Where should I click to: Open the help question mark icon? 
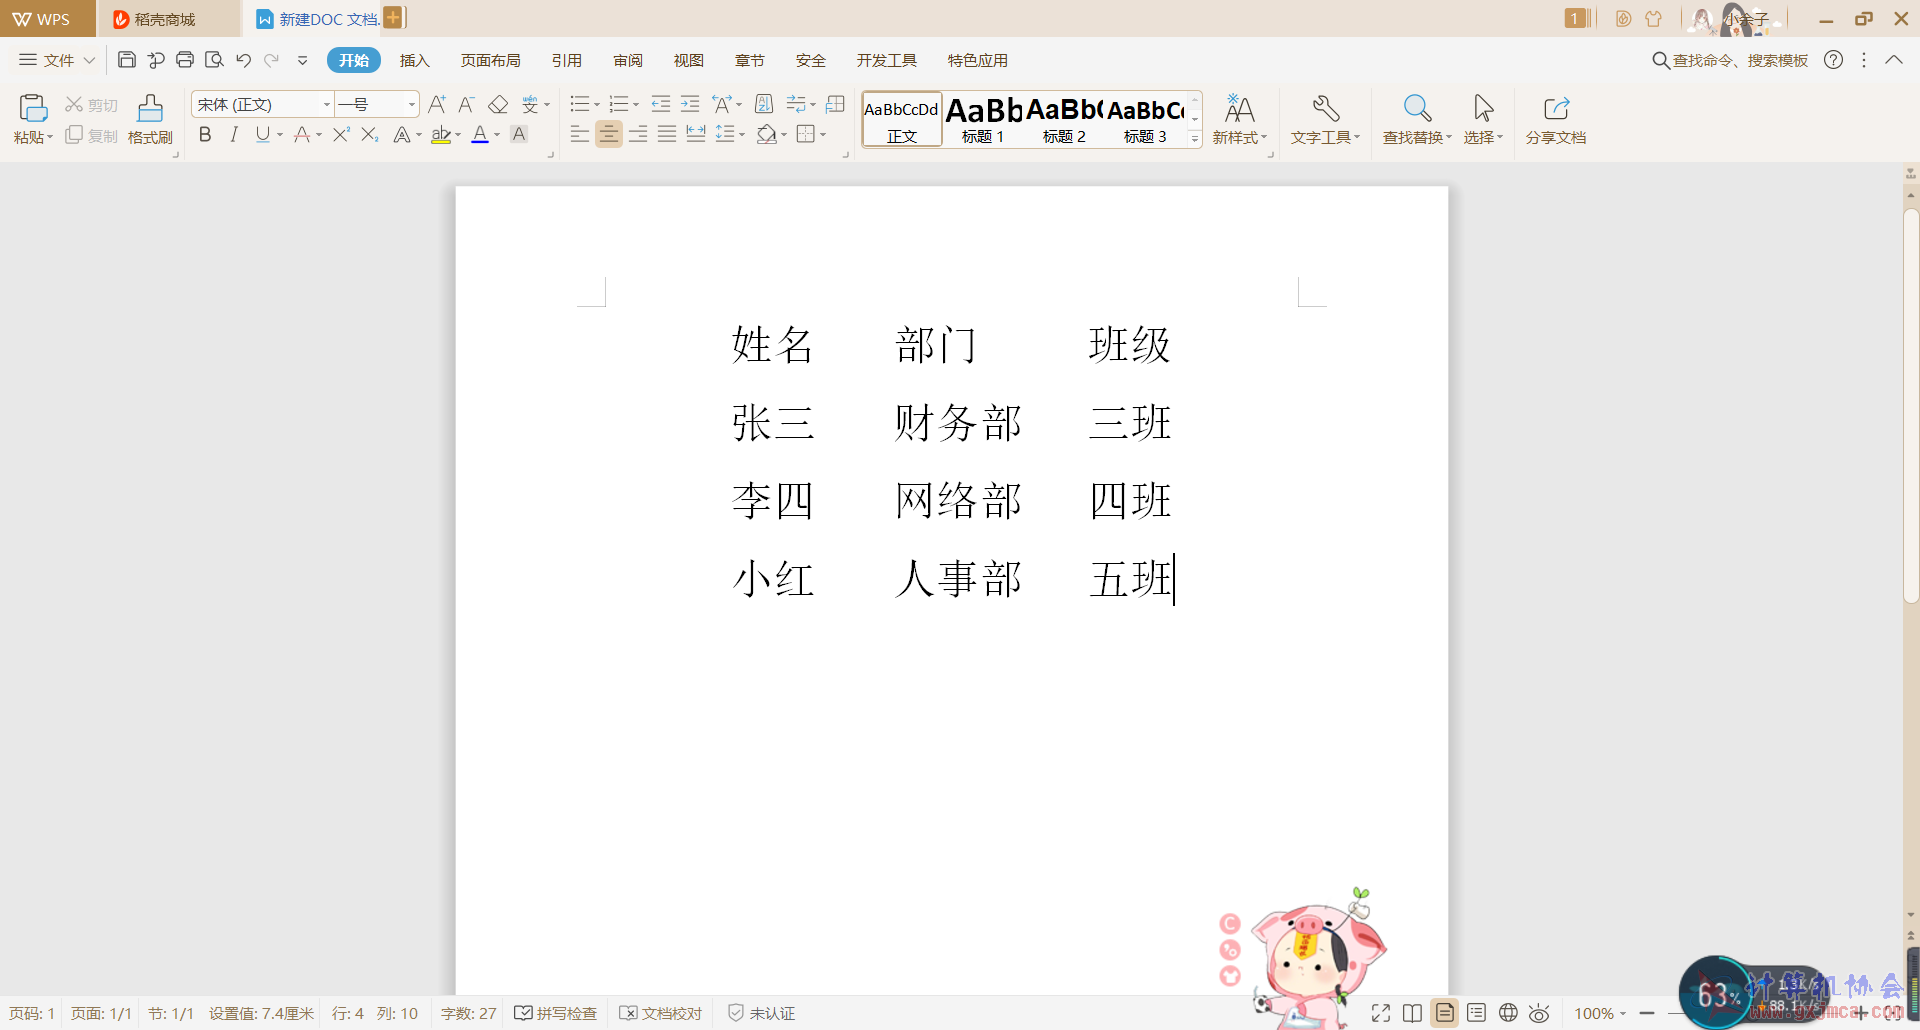pos(1833,60)
